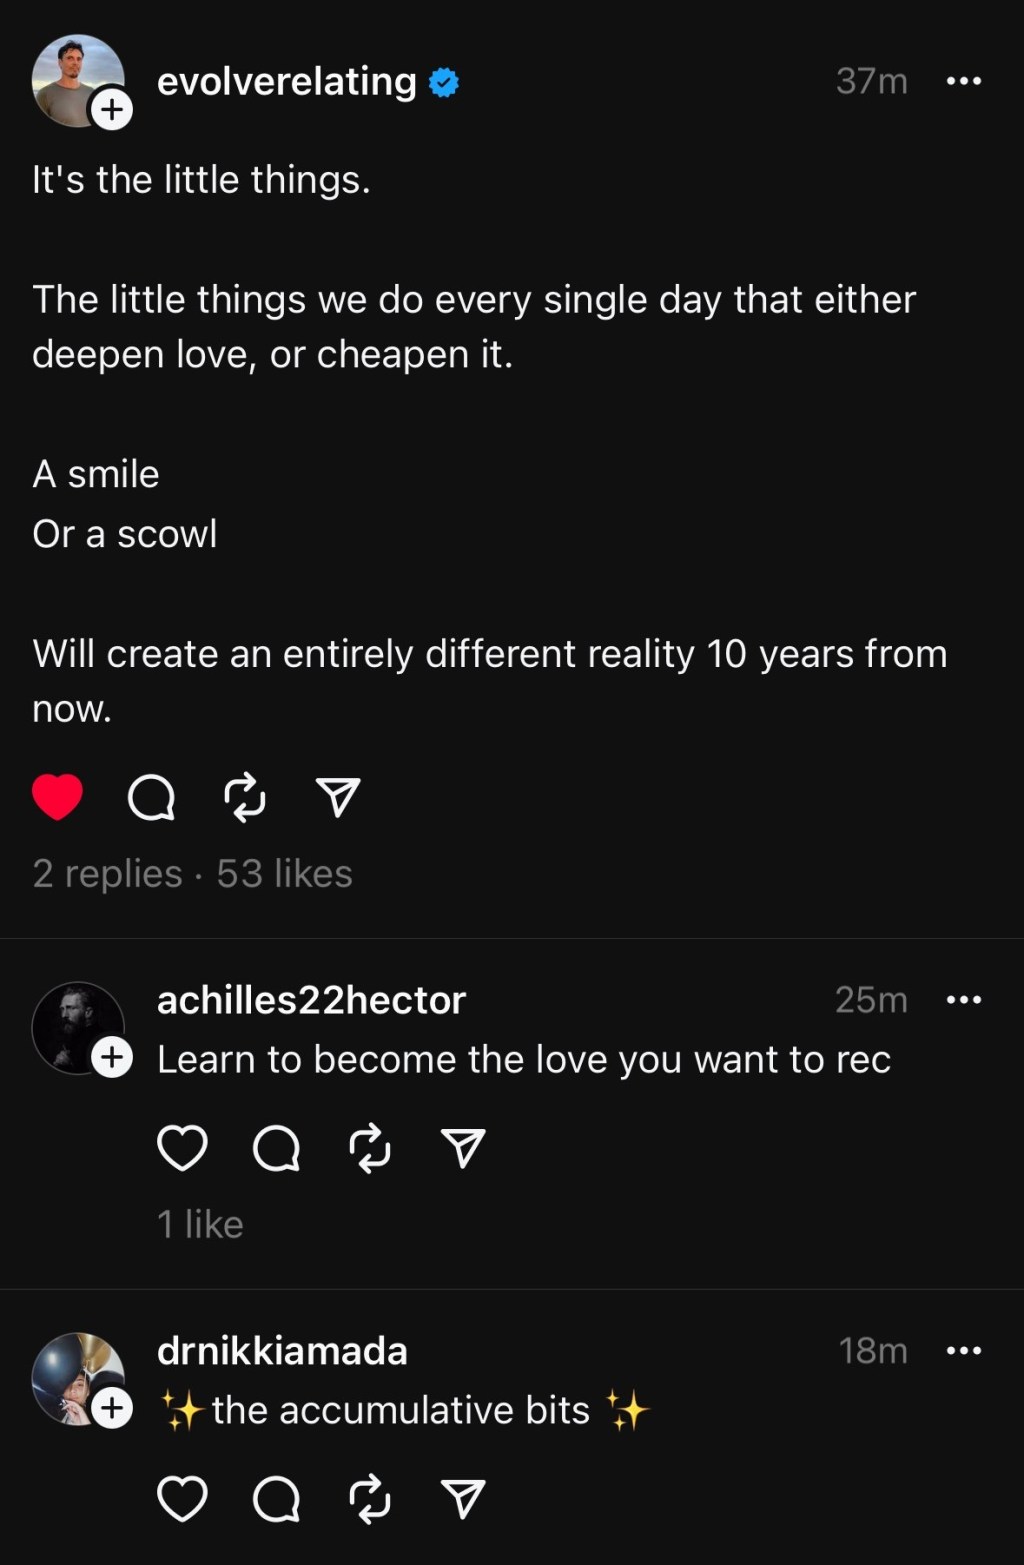Follow drnikkiamada via avatar plus badge
This screenshot has height=1565, width=1024.
pos(112,1408)
